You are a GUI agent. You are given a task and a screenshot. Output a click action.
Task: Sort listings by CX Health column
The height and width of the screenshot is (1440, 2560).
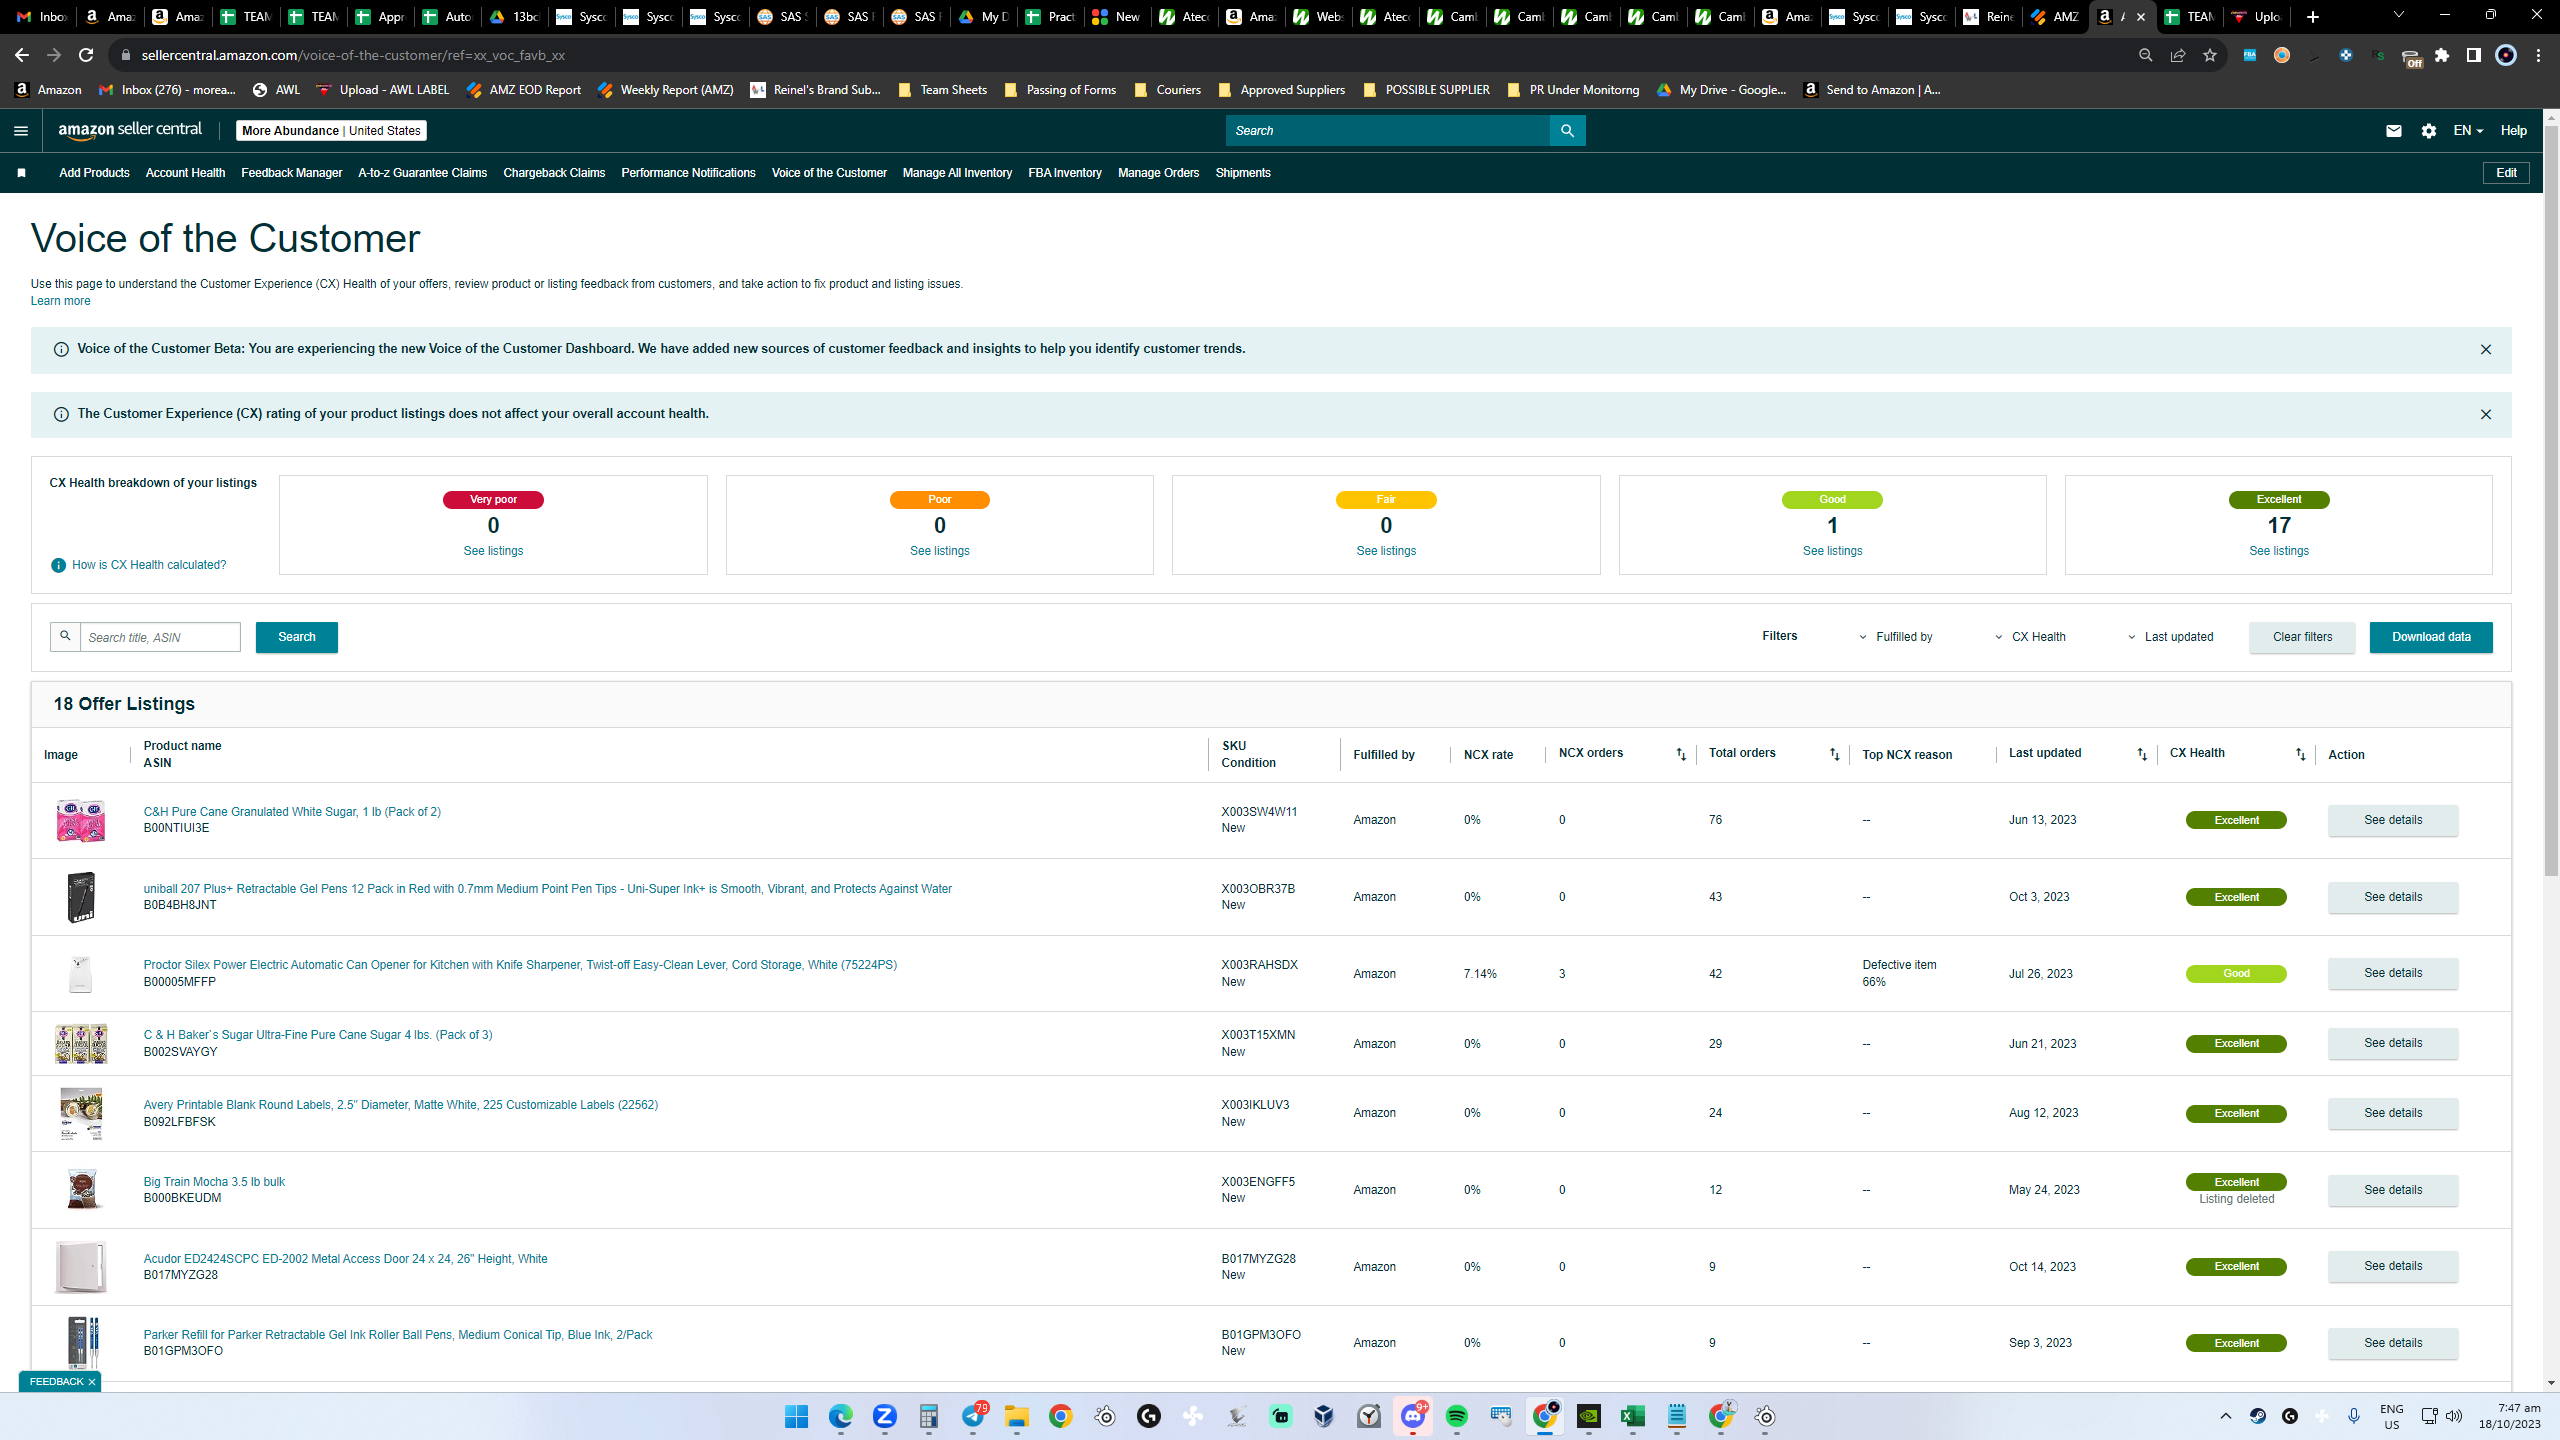[2300, 755]
